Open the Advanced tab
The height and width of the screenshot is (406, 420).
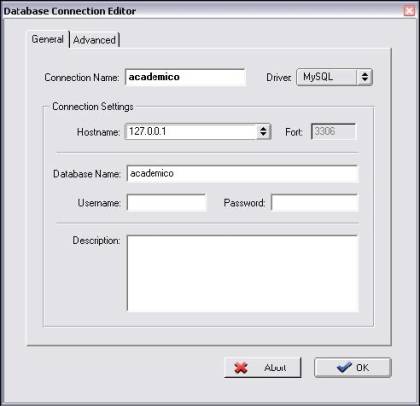tap(94, 40)
